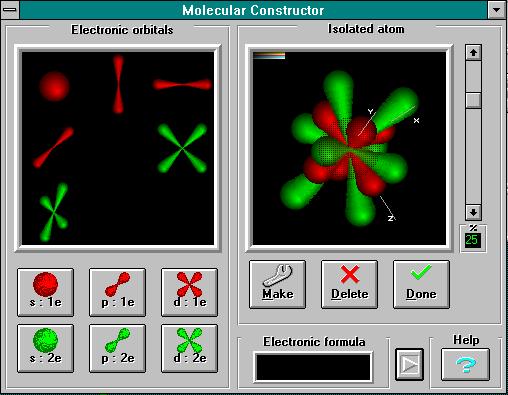Click the zoom scrollbar down arrow
Image resolution: width=508 pixels, height=395 pixels.
(x=473, y=212)
